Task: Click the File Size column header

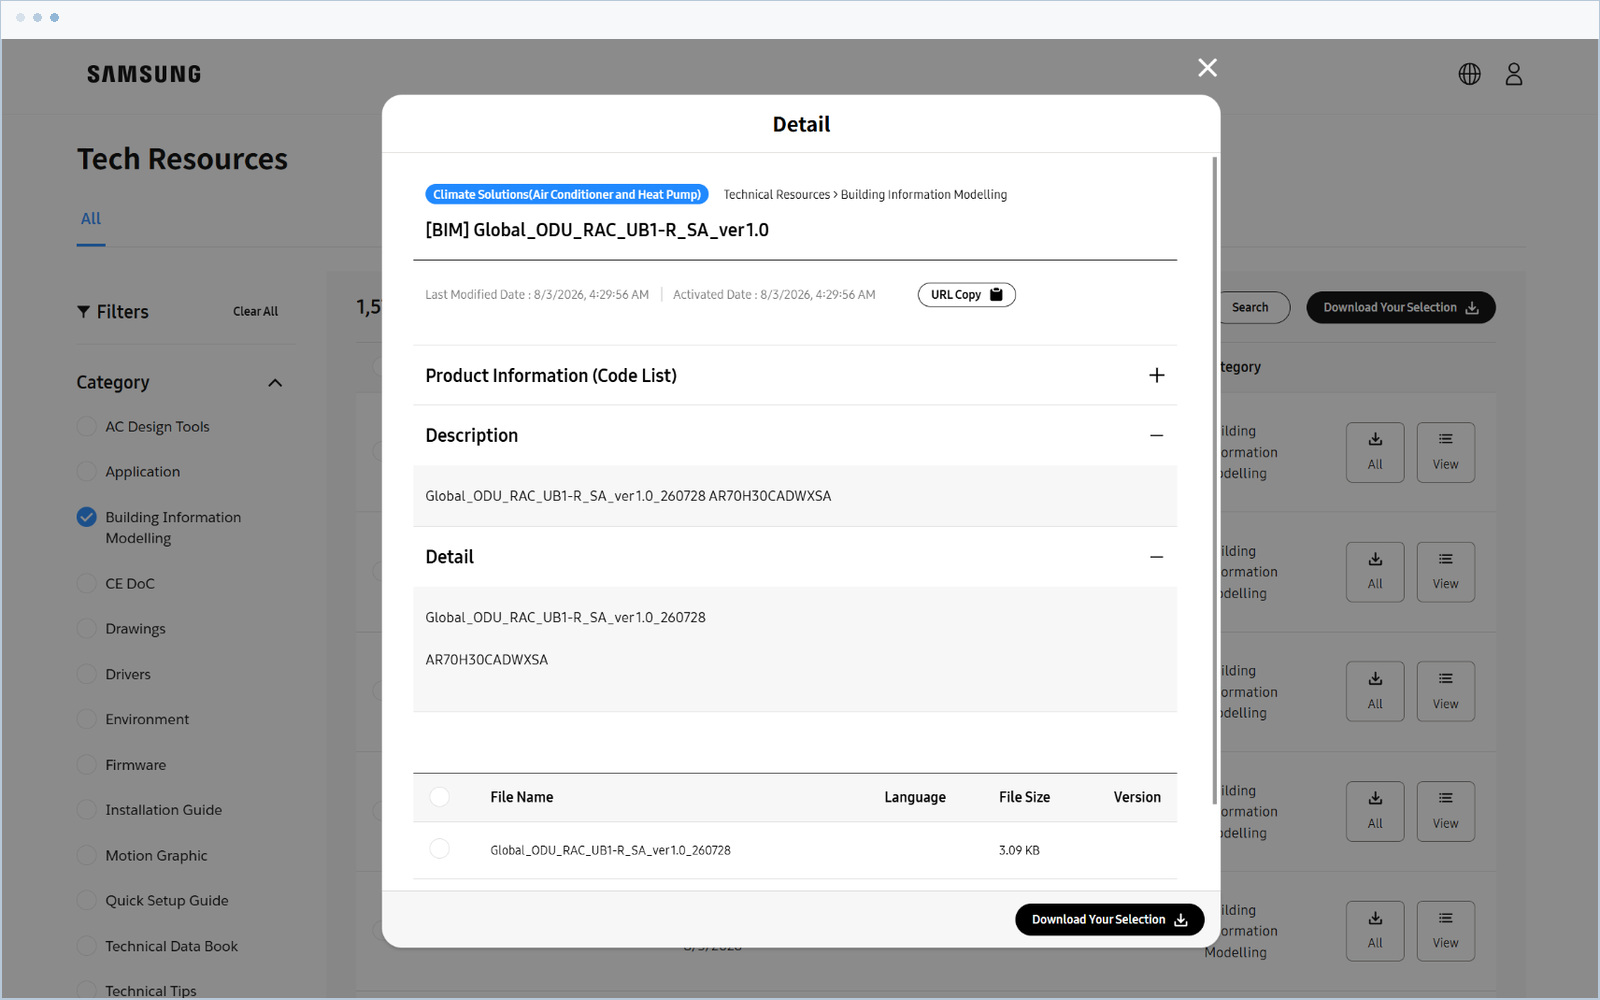Action: tap(1024, 797)
